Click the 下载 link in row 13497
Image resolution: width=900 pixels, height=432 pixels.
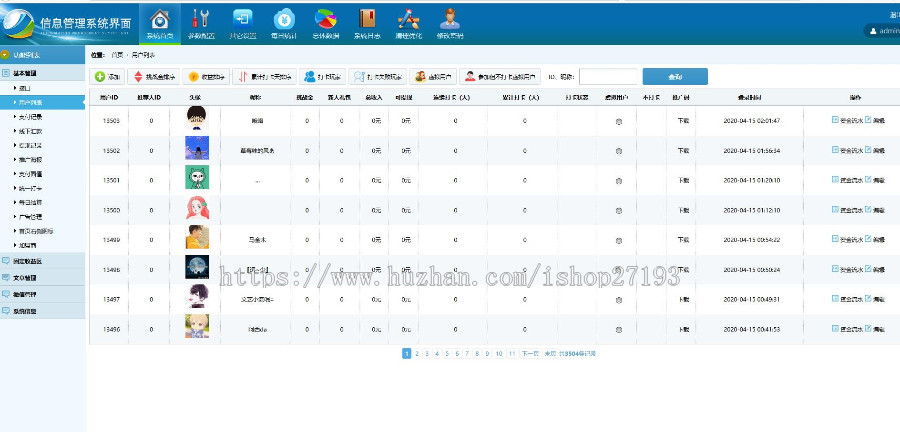pyautogui.click(x=682, y=300)
